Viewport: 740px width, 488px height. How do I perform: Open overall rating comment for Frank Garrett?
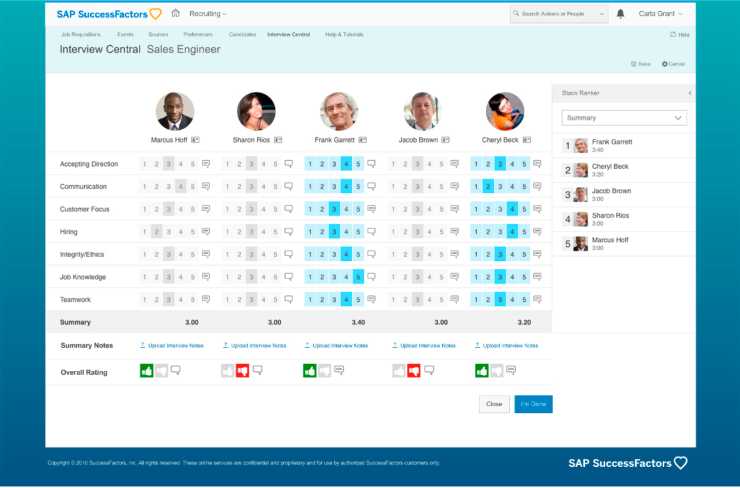tap(339, 370)
